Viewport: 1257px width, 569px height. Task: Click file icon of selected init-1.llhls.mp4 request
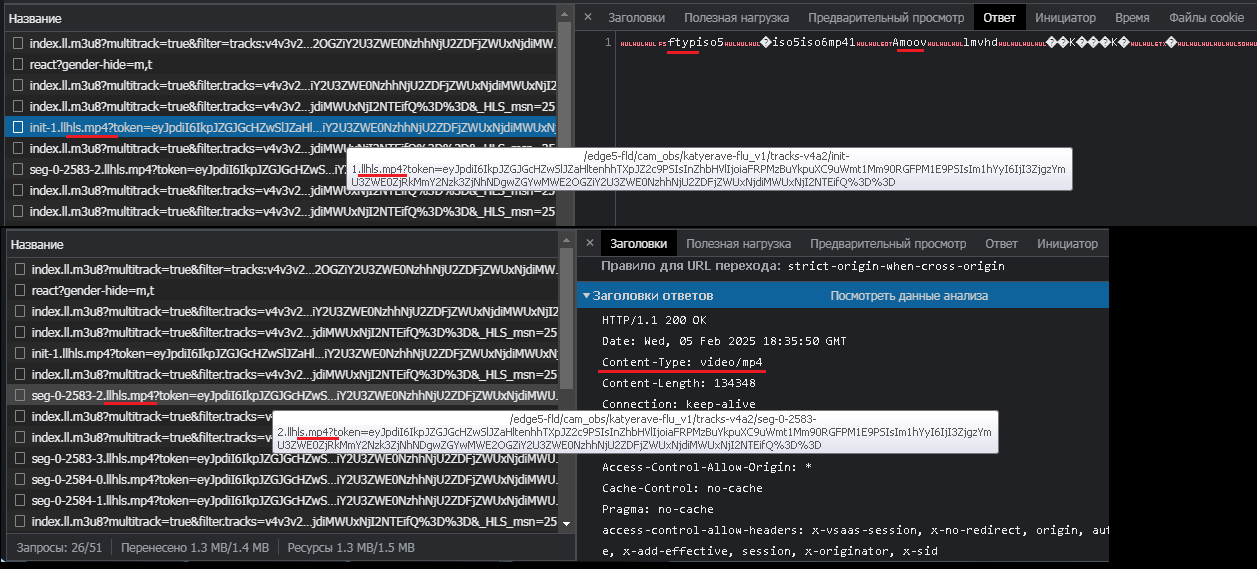(18, 127)
